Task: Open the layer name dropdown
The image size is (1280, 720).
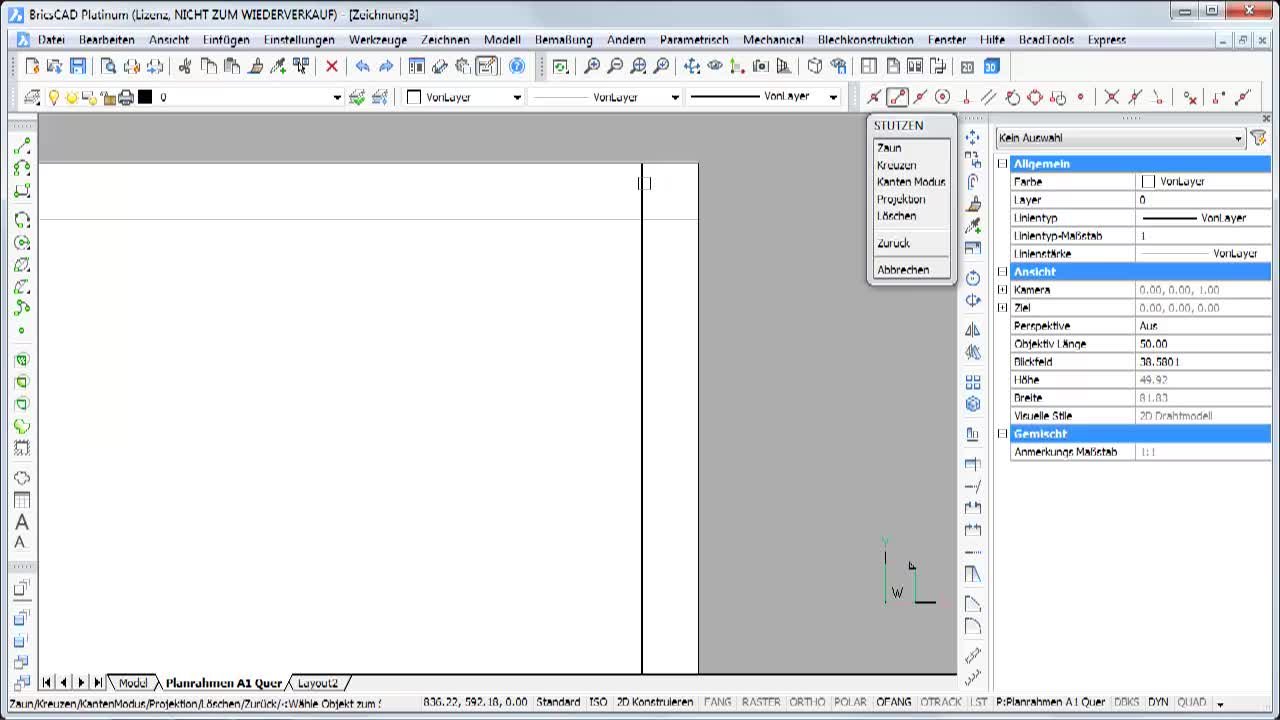Action: [337, 97]
